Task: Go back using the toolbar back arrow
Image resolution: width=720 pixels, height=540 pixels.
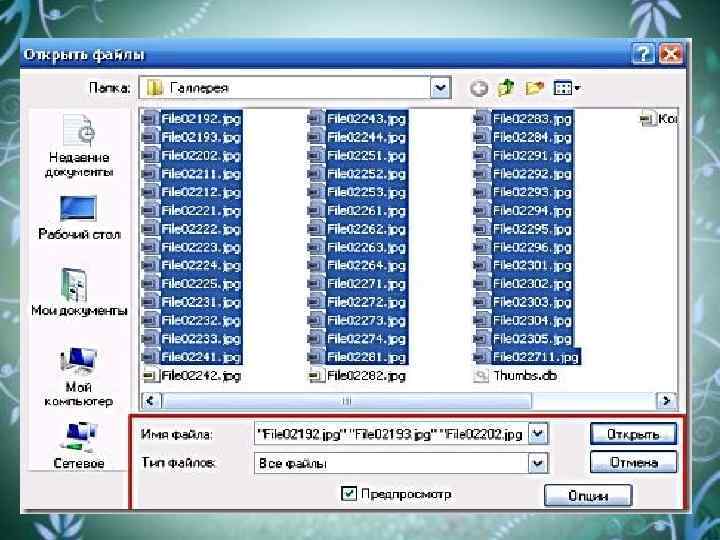Action: 479,88
